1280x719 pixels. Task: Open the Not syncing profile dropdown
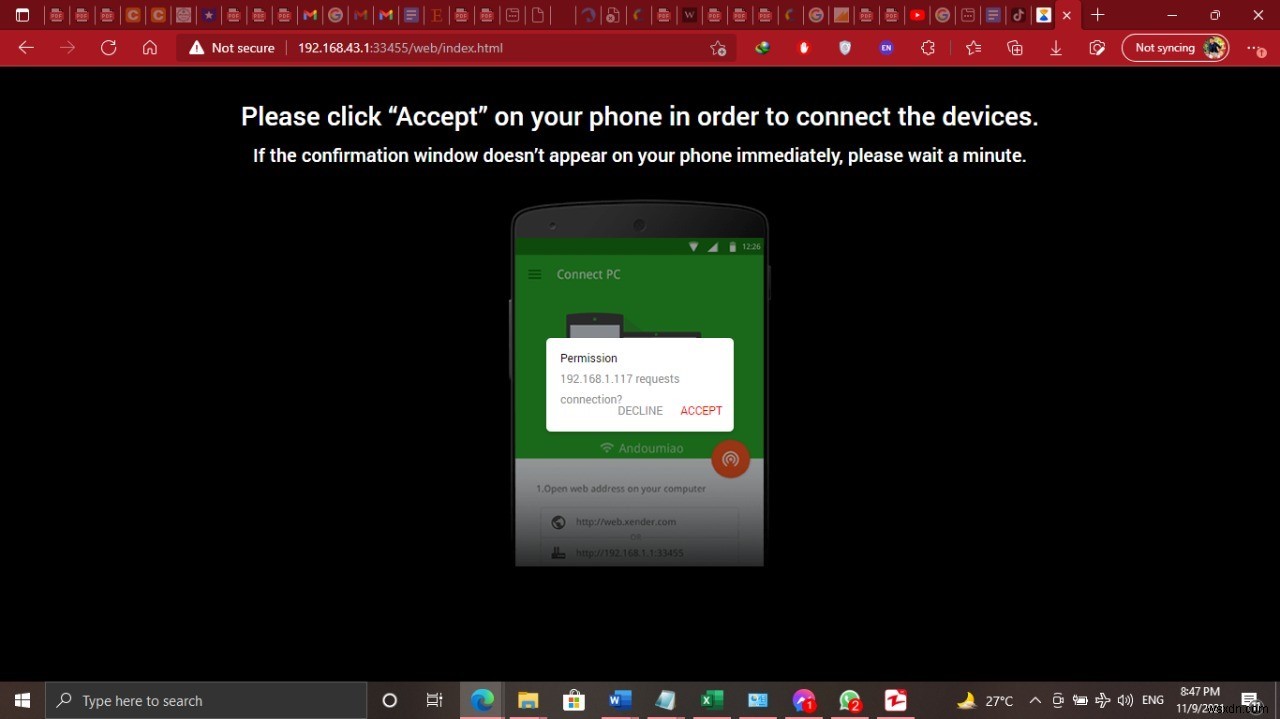(1176, 47)
